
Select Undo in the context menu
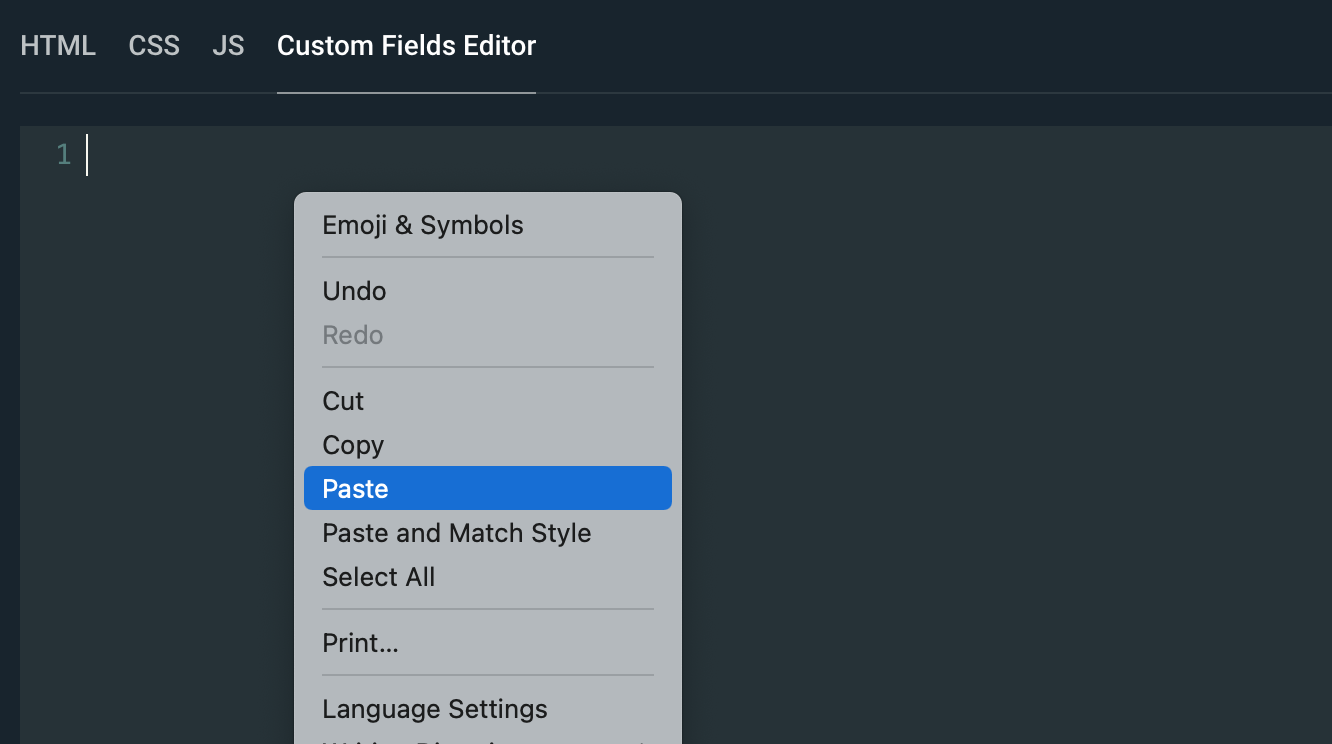tap(354, 291)
